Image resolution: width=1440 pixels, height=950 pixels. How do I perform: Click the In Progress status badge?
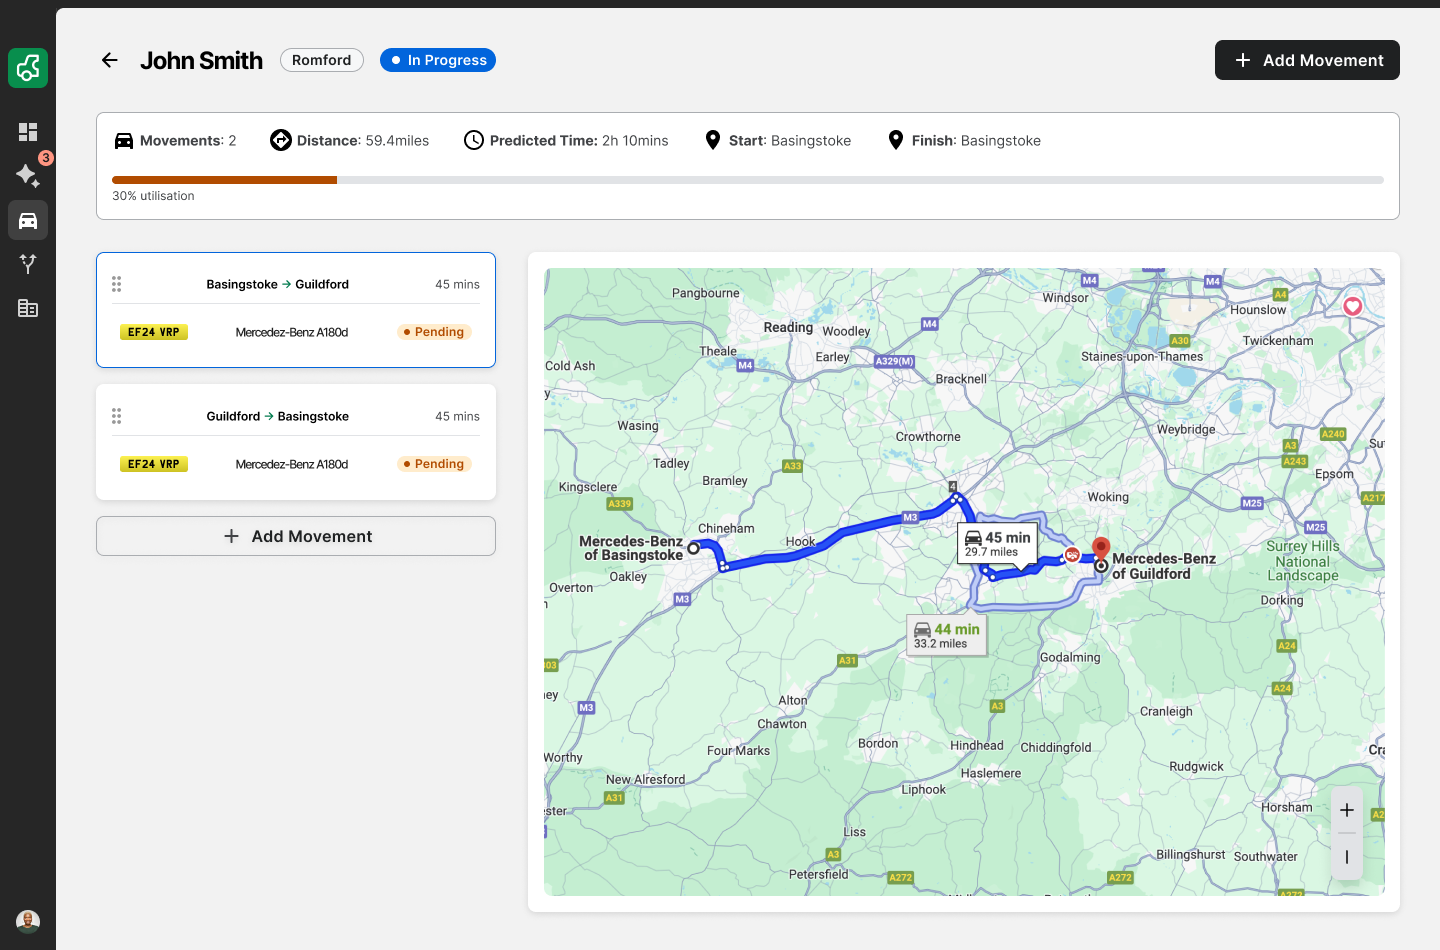tap(438, 60)
